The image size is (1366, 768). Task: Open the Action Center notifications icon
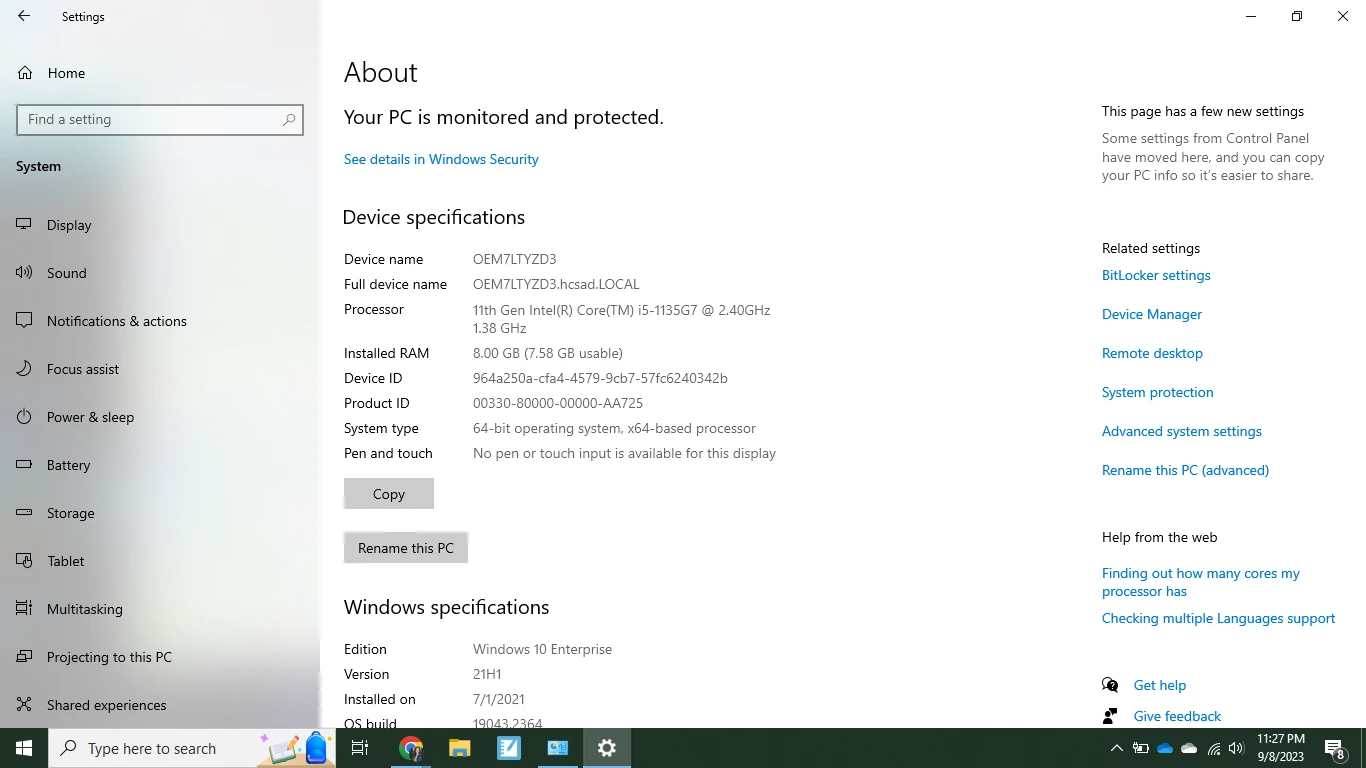pyautogui.click(x=1335, y=748)
